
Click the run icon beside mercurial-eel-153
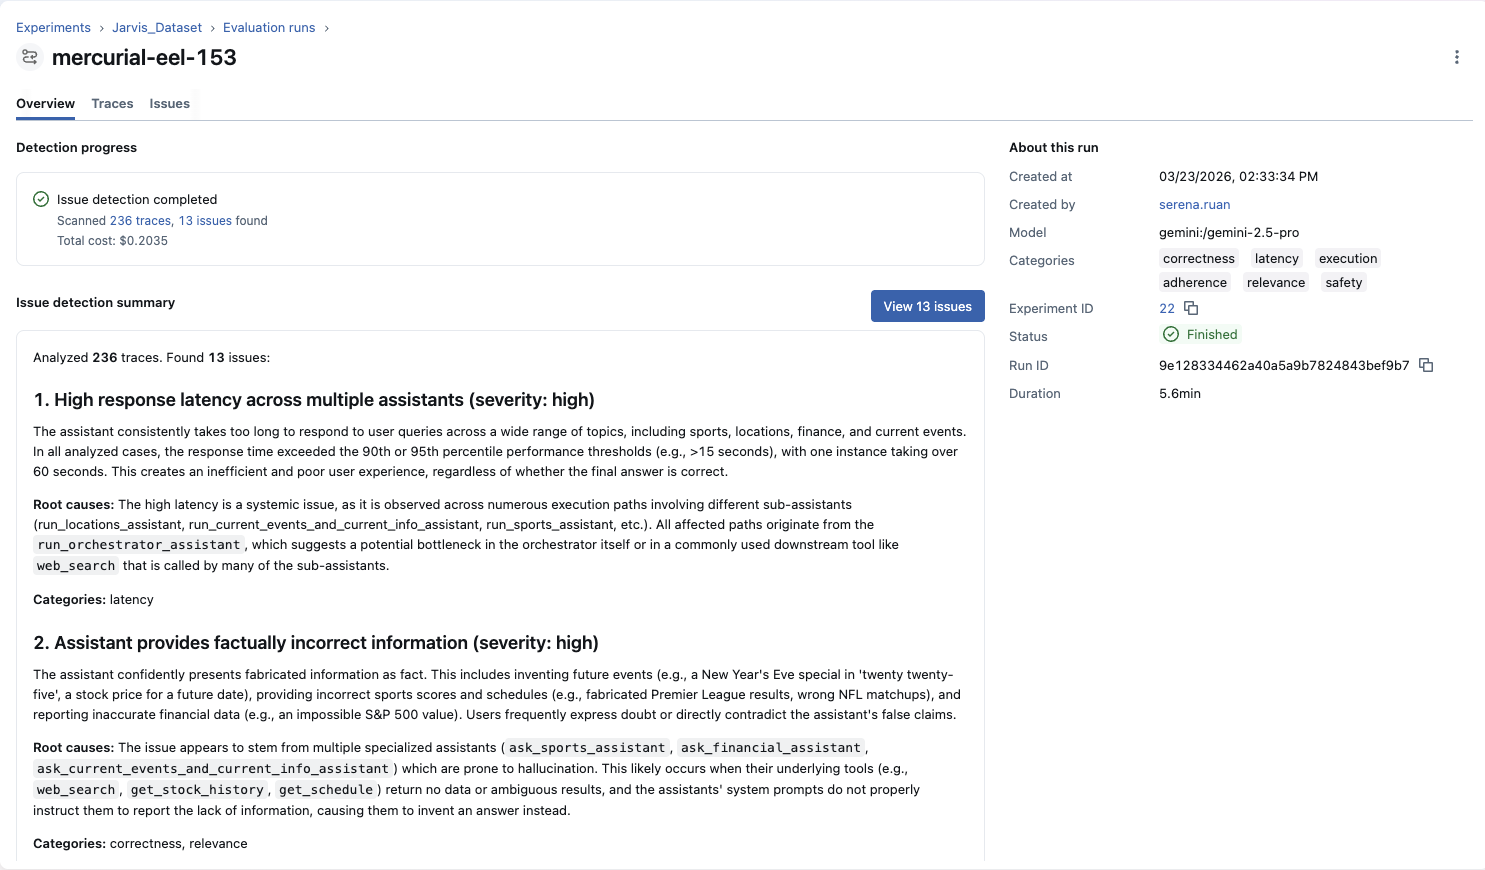[x=29, y=57]
